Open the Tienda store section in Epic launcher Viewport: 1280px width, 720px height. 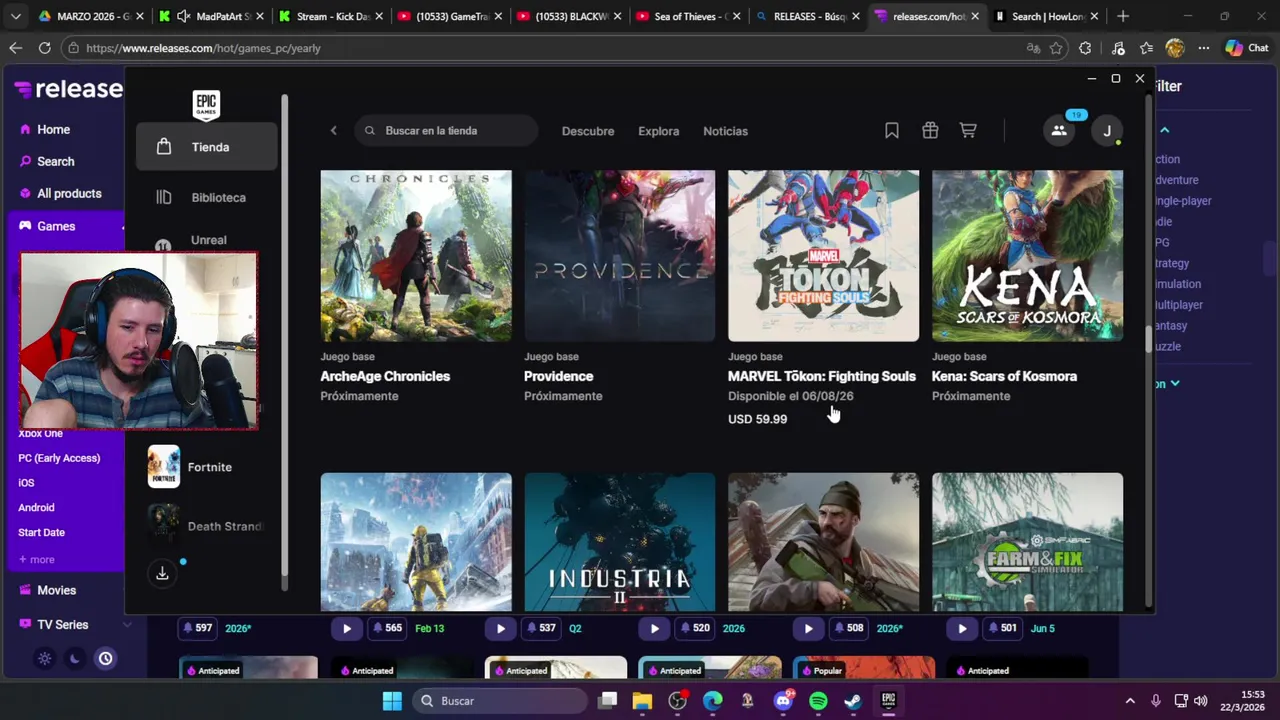coord(207,147)
